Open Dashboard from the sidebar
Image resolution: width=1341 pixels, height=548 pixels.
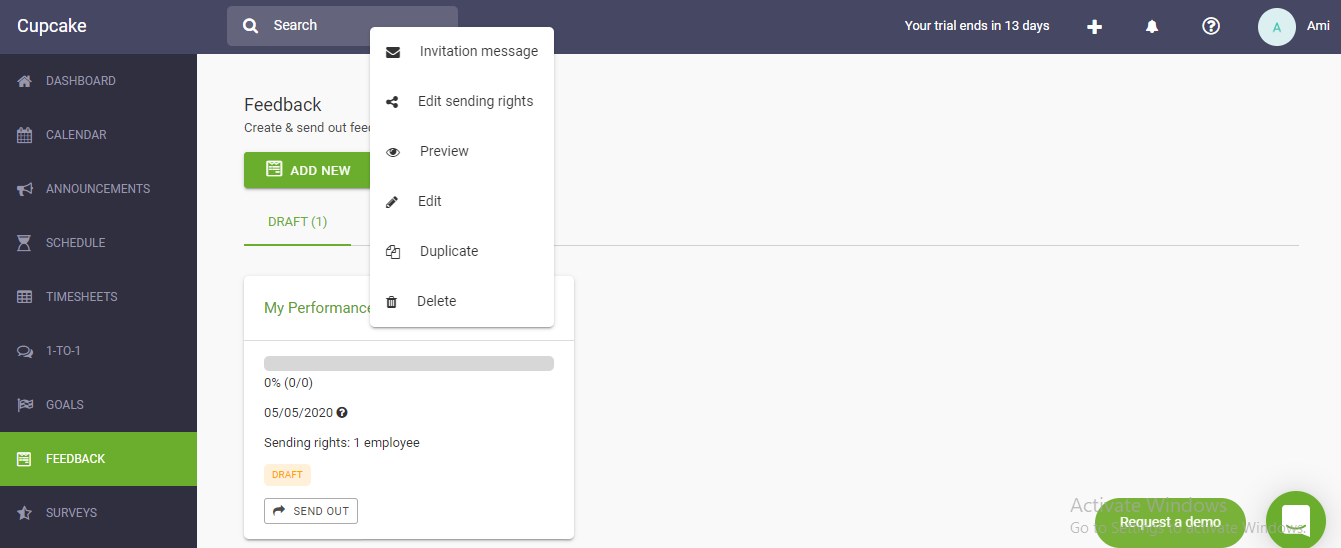pos(98,81)
